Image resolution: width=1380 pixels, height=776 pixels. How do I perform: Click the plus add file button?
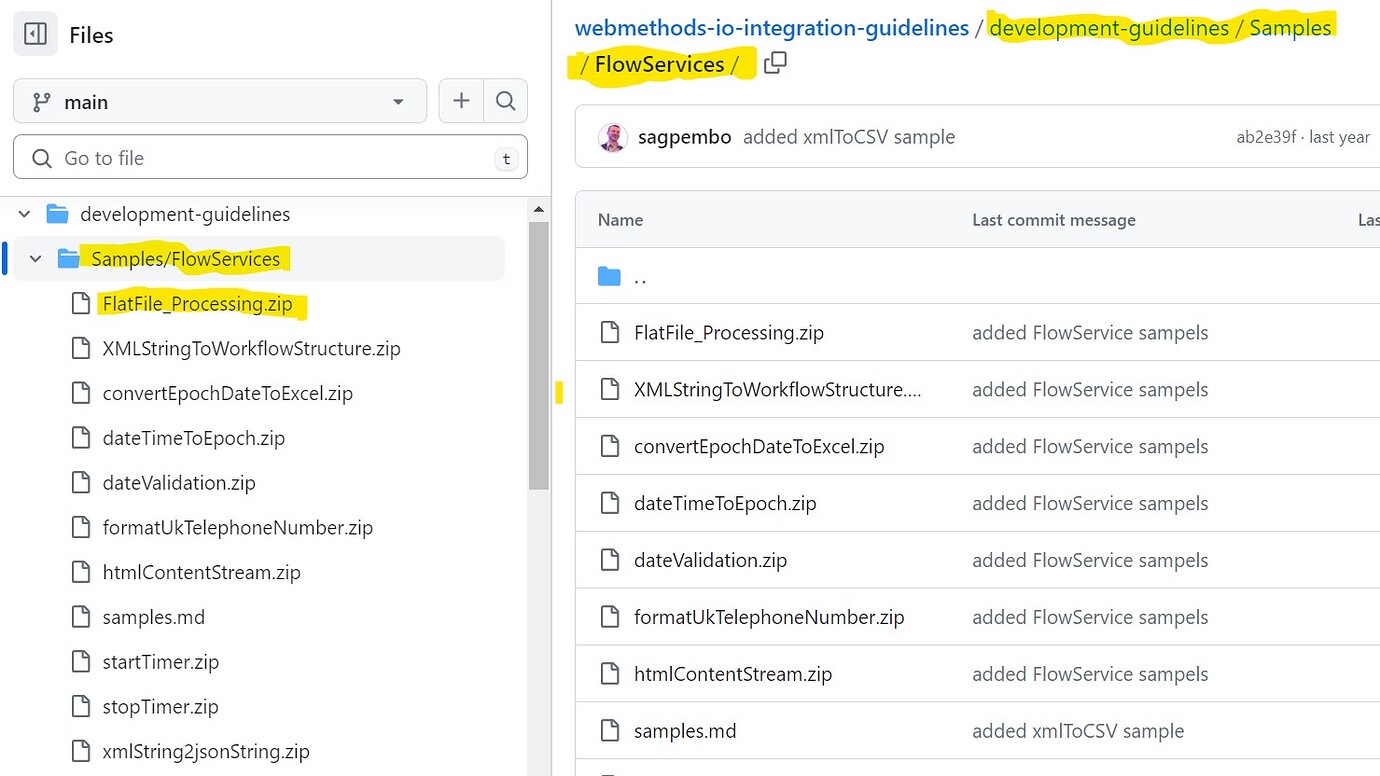(x=461, y=101)
